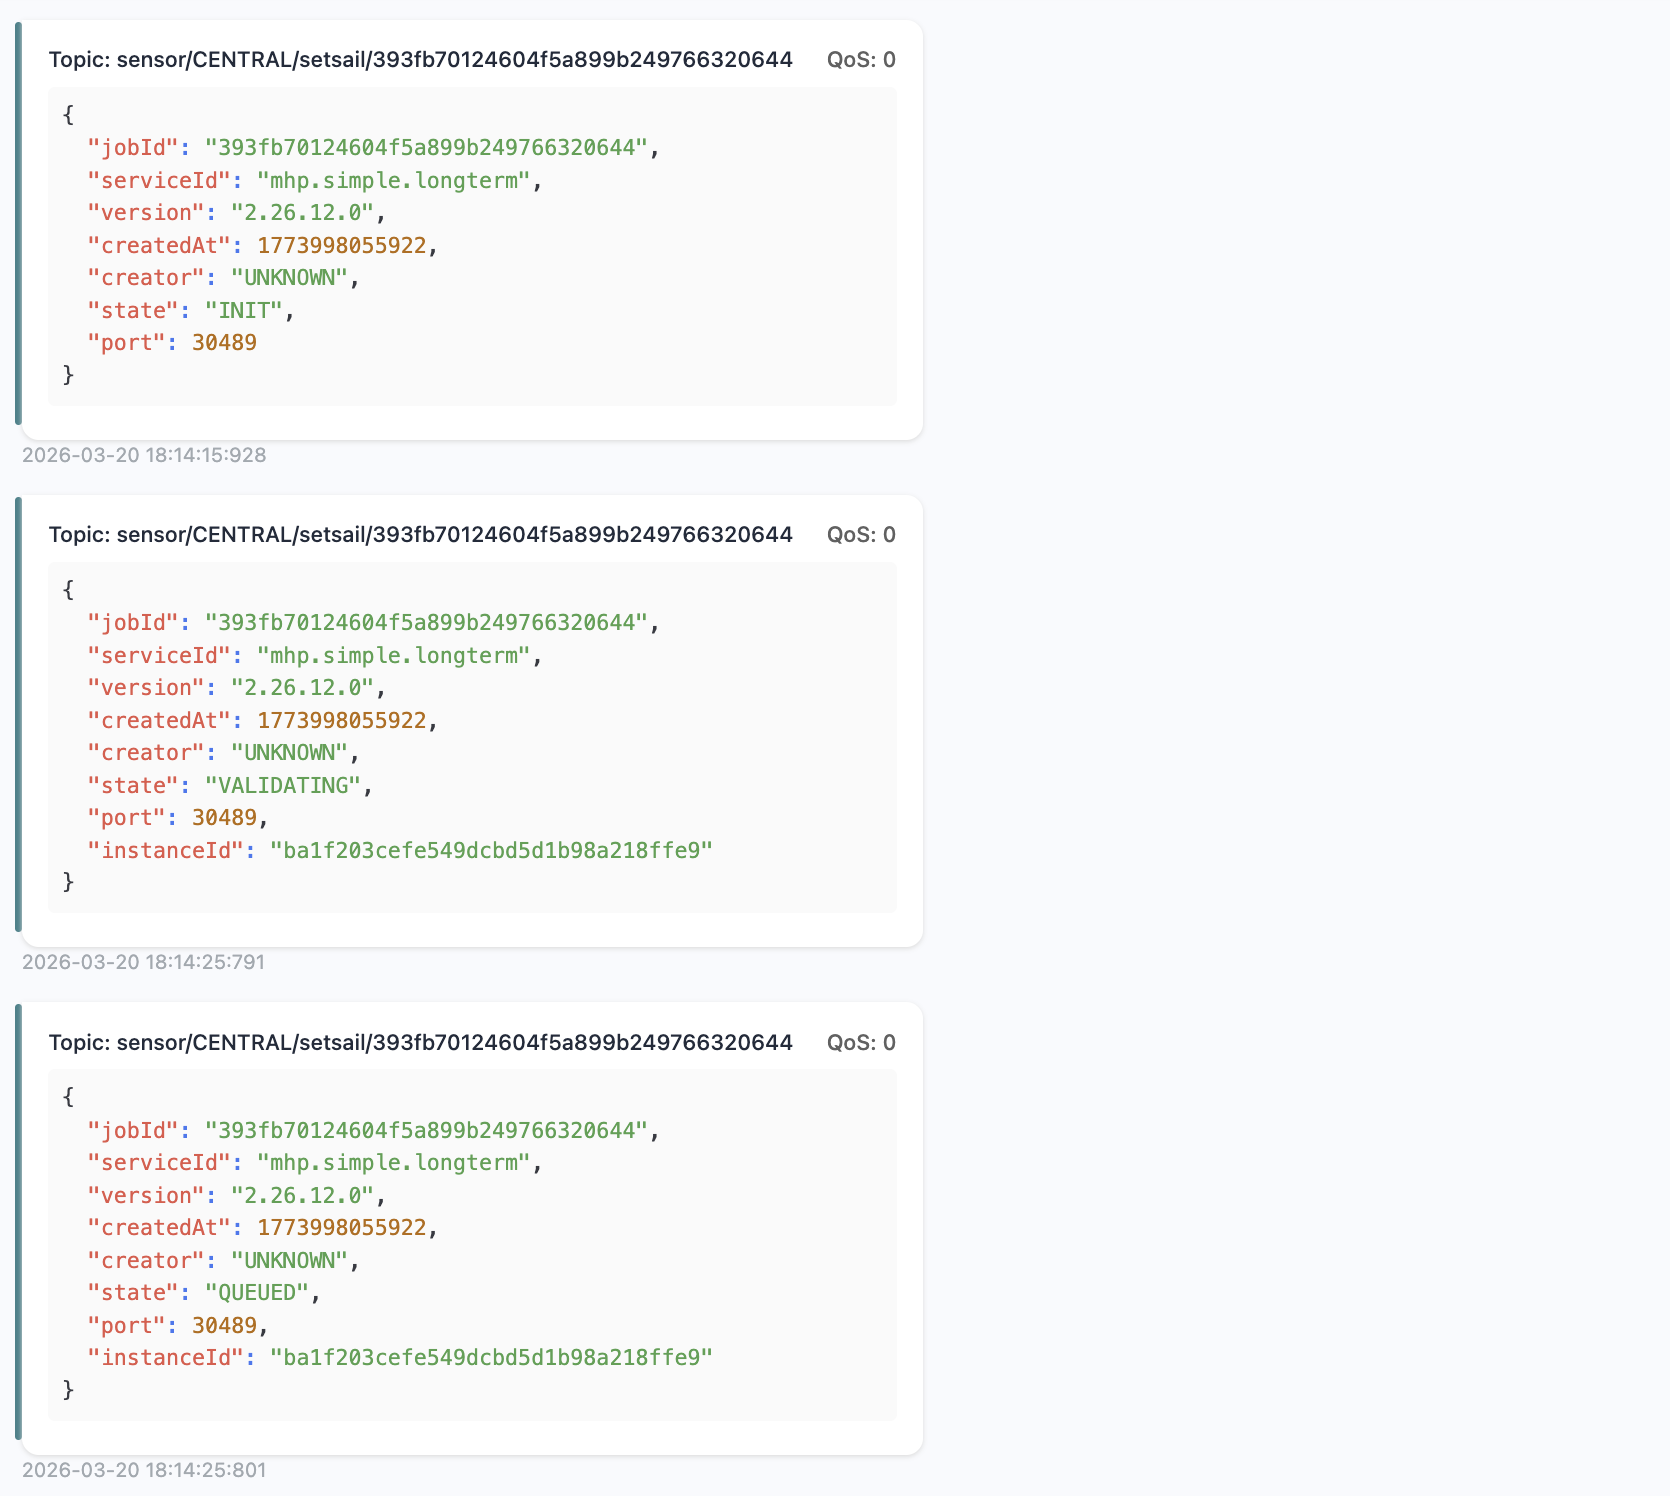Click QoS: 0 label on the QUEUED message

tap(860, 1043)
